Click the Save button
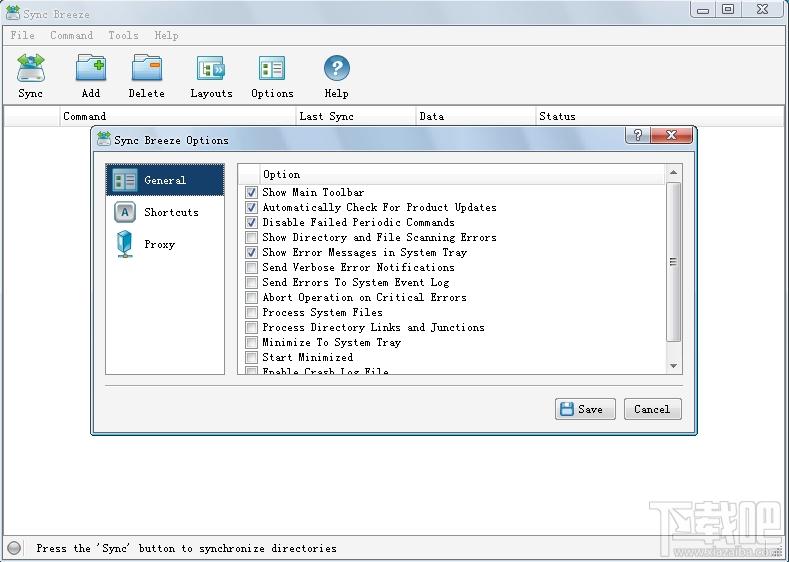This screenshot has height=562, width=789. [585, 409]
